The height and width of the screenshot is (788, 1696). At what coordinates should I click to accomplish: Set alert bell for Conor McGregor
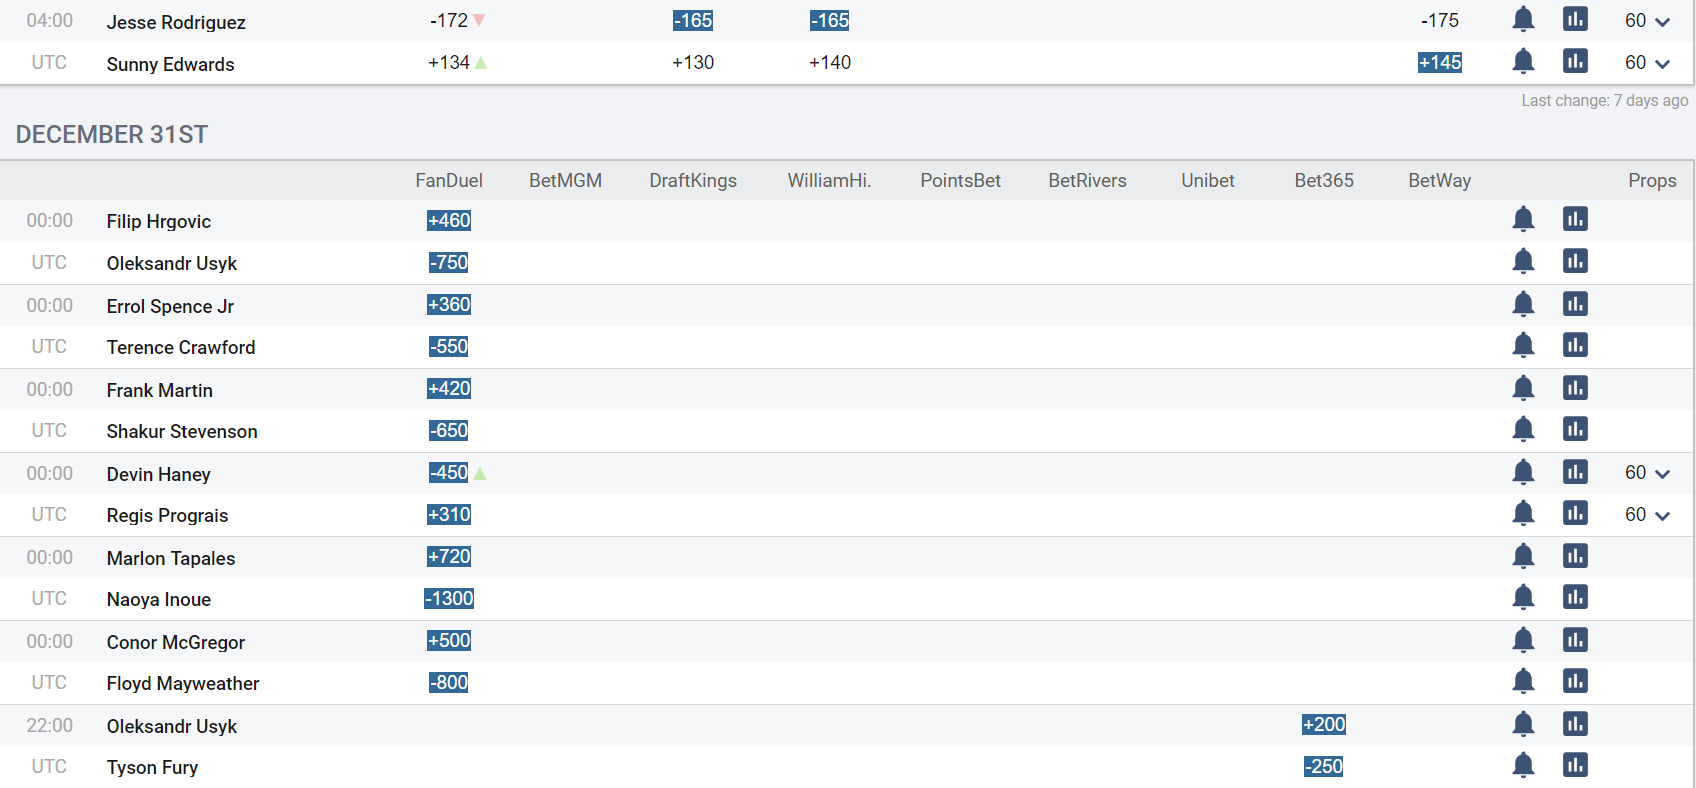point(1523,640)
